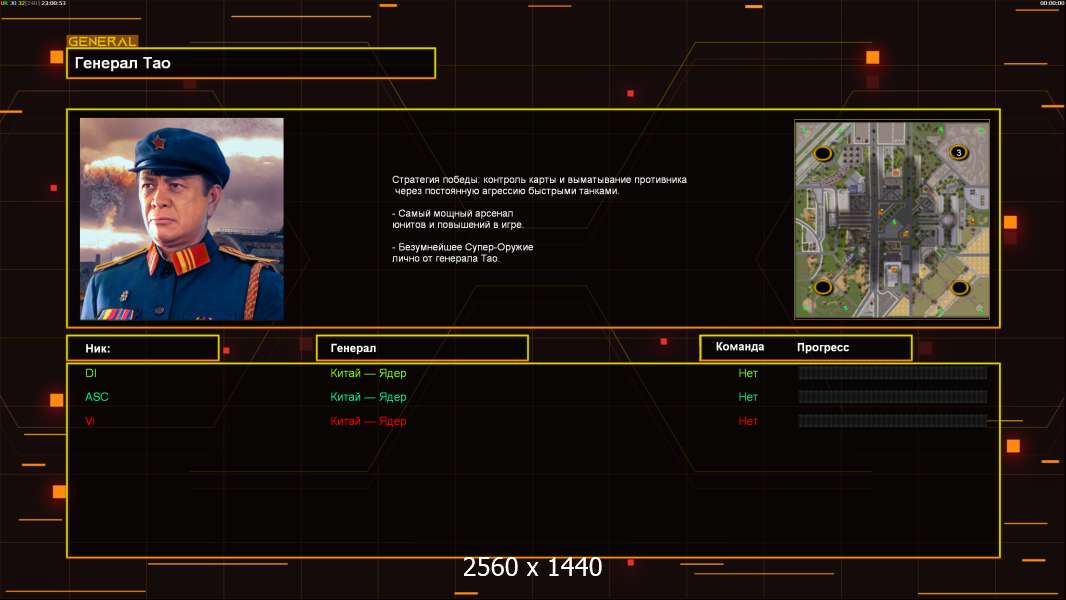Click team value 'Нет' for player ASC
Viewport: 1066px width, 600px height.
click(x=748, y=397)
